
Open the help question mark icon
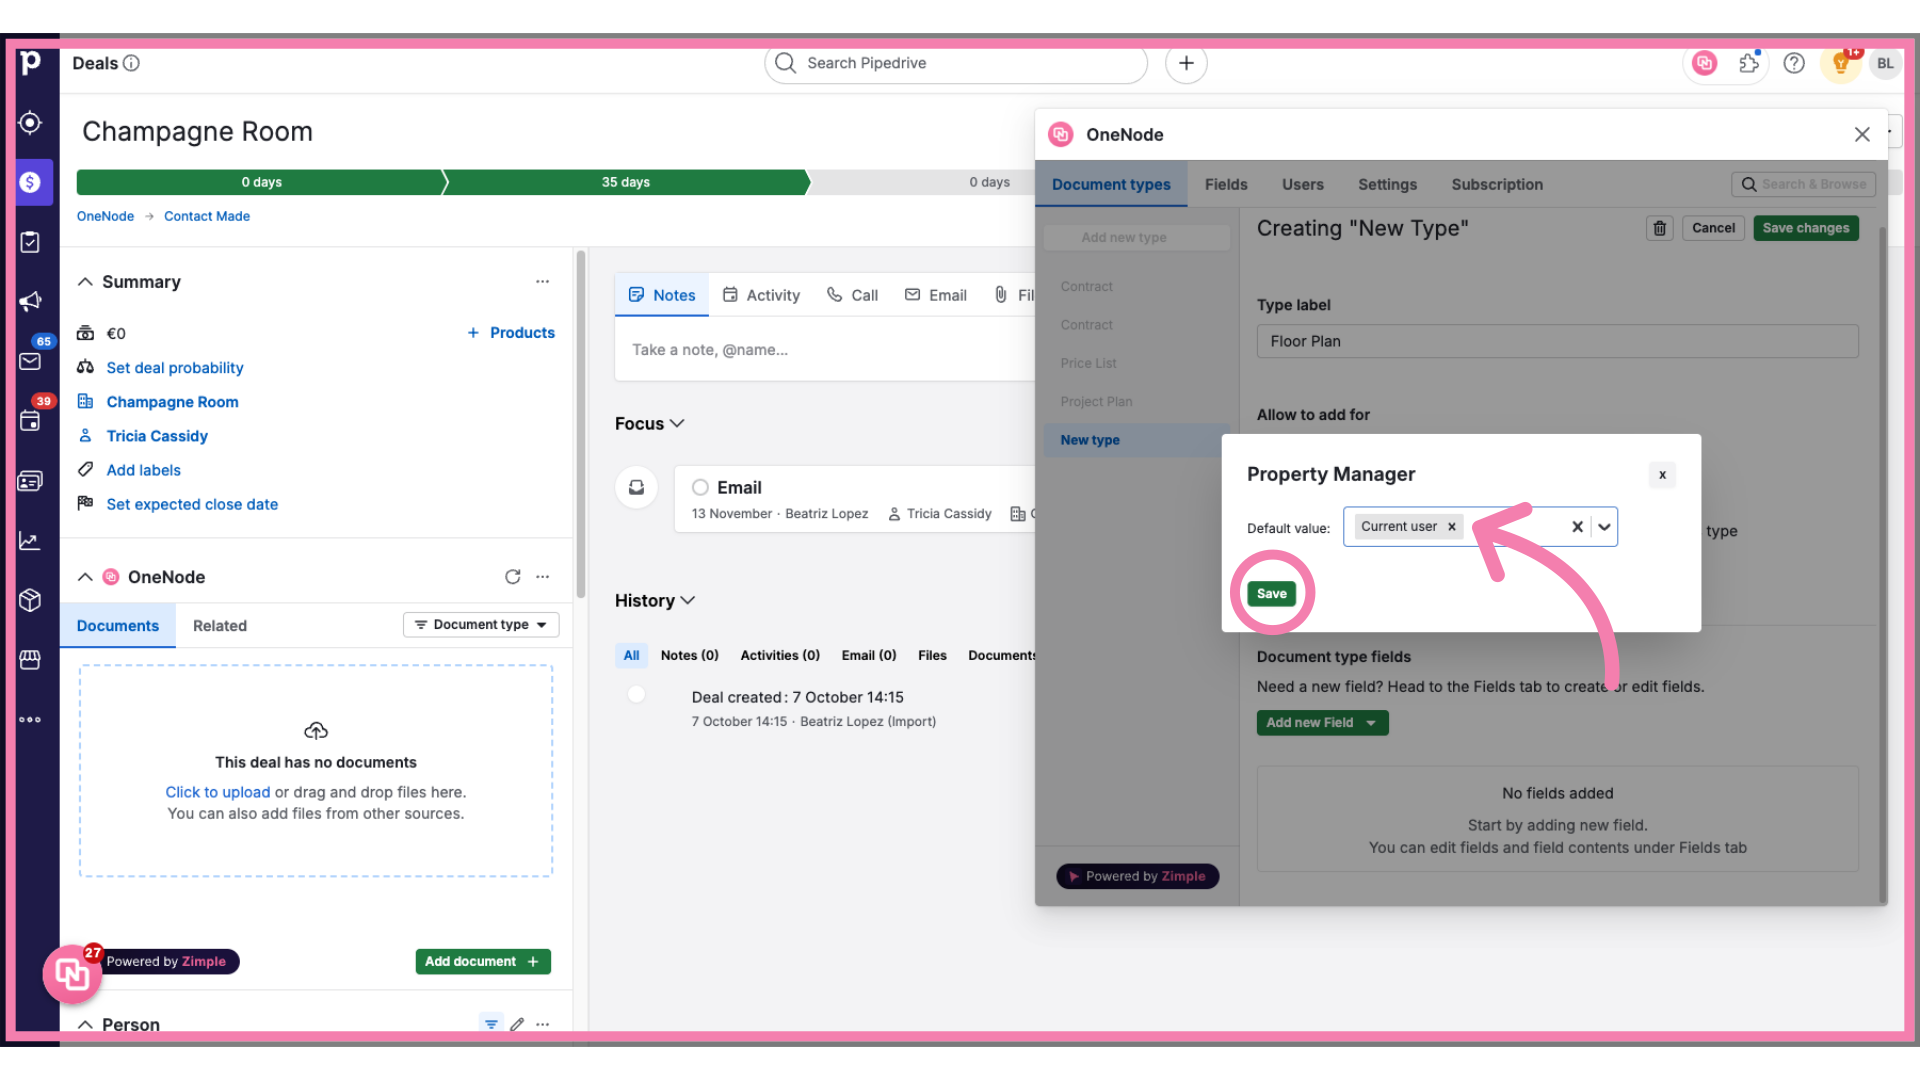tap(1794, 63)
